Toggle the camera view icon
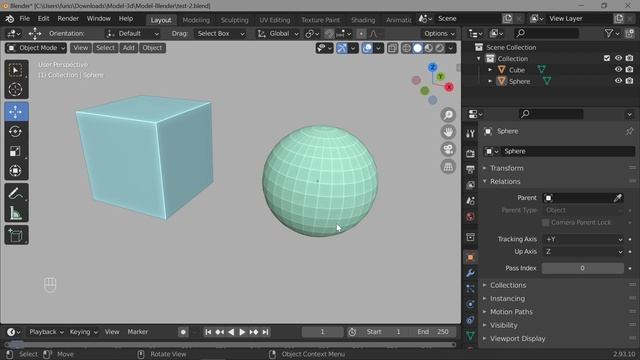This screenshot has height=360, width=640. click(x=448, y=149)
